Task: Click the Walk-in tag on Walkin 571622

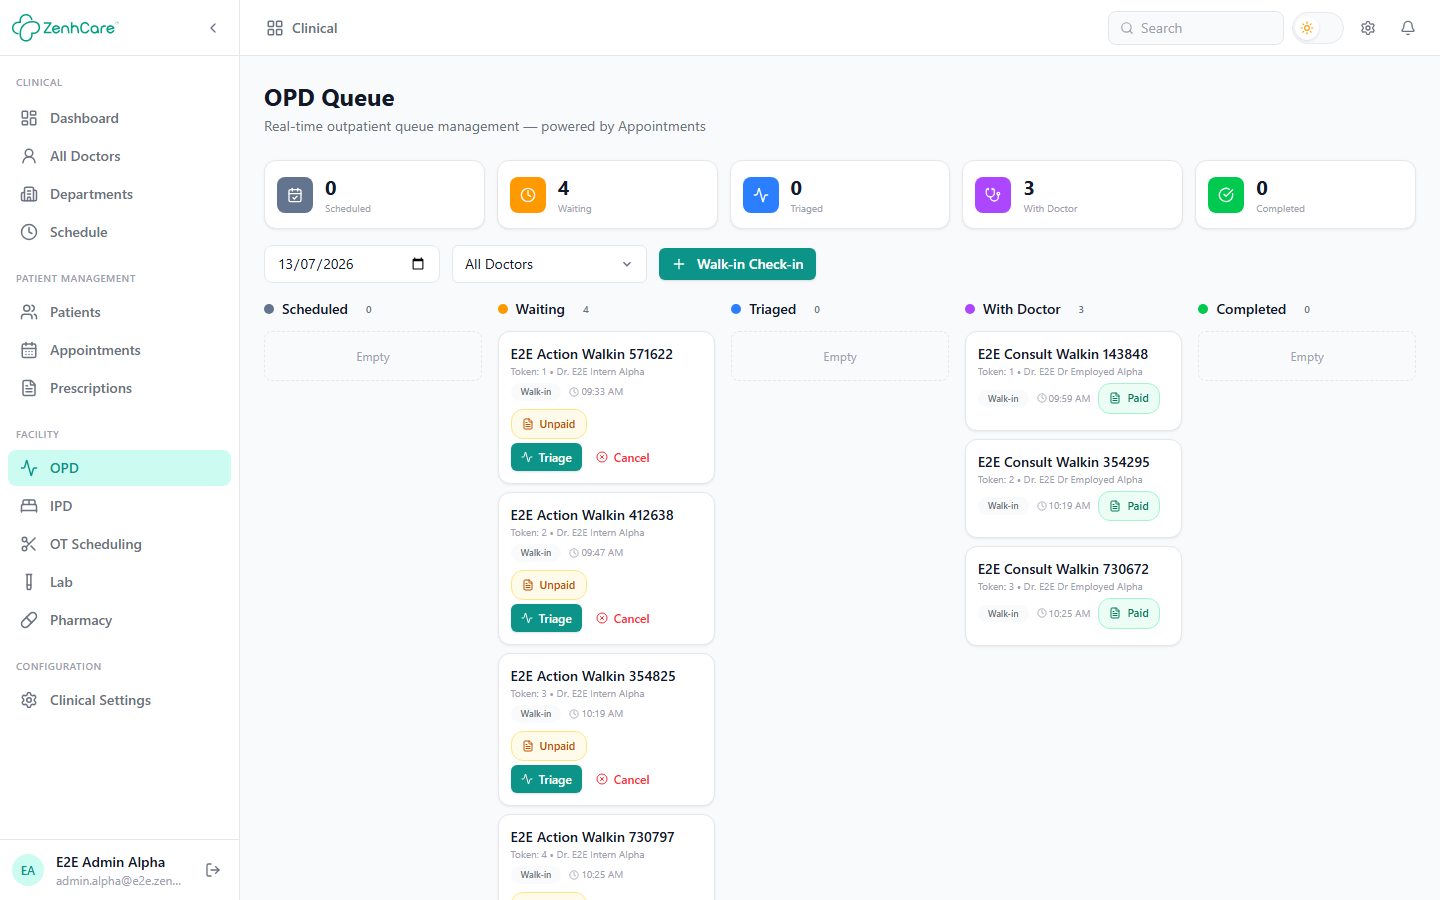Action: [x=536, y=392]
